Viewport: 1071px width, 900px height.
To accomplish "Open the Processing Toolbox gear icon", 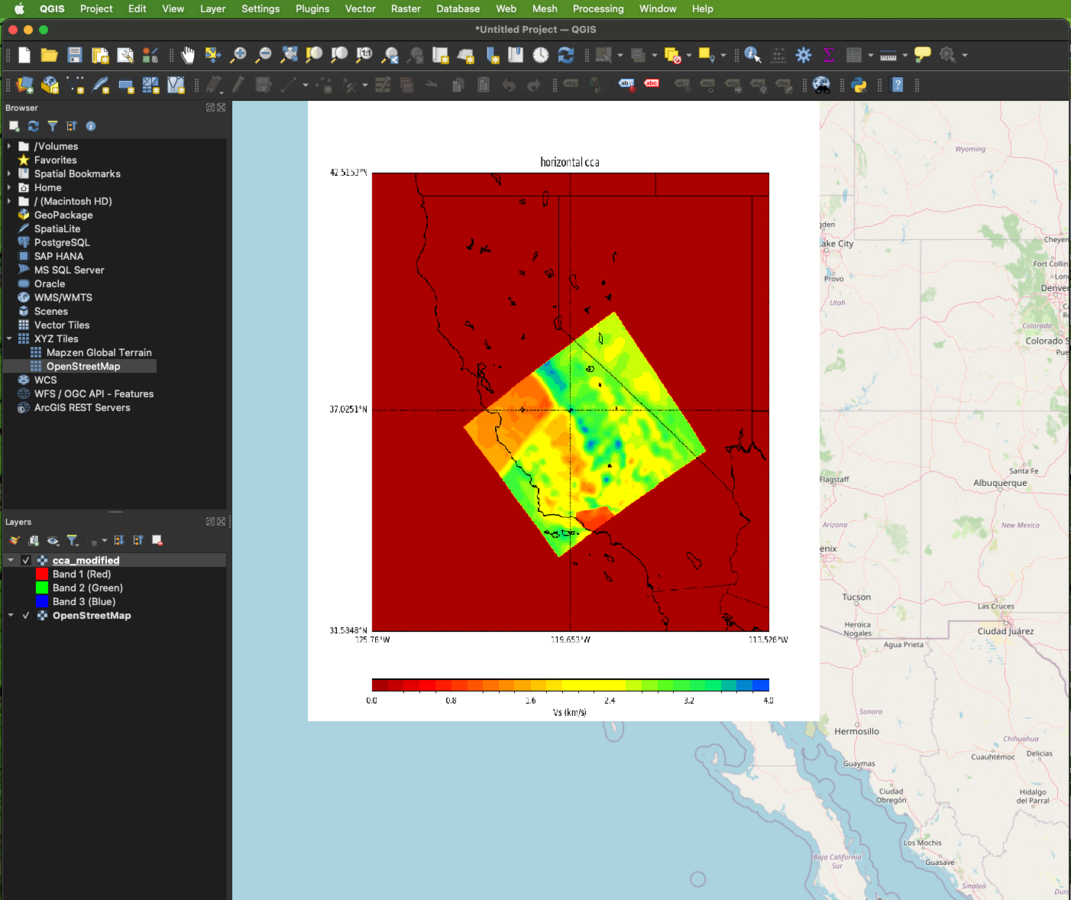I will (803, 55).
